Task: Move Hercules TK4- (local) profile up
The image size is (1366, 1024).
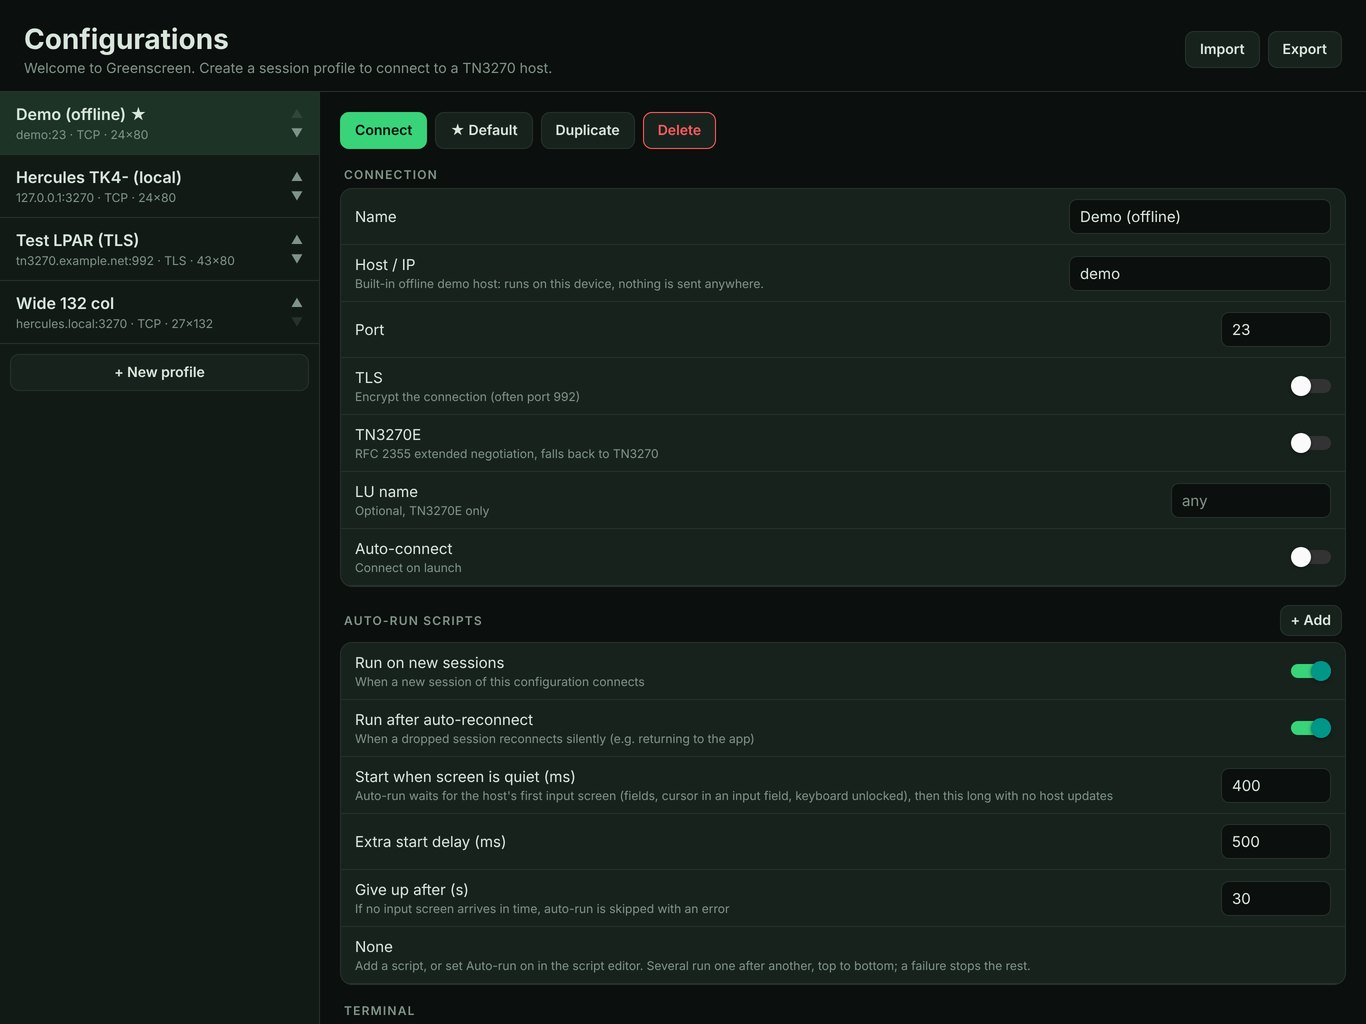Action: click(x=297, y=176)
